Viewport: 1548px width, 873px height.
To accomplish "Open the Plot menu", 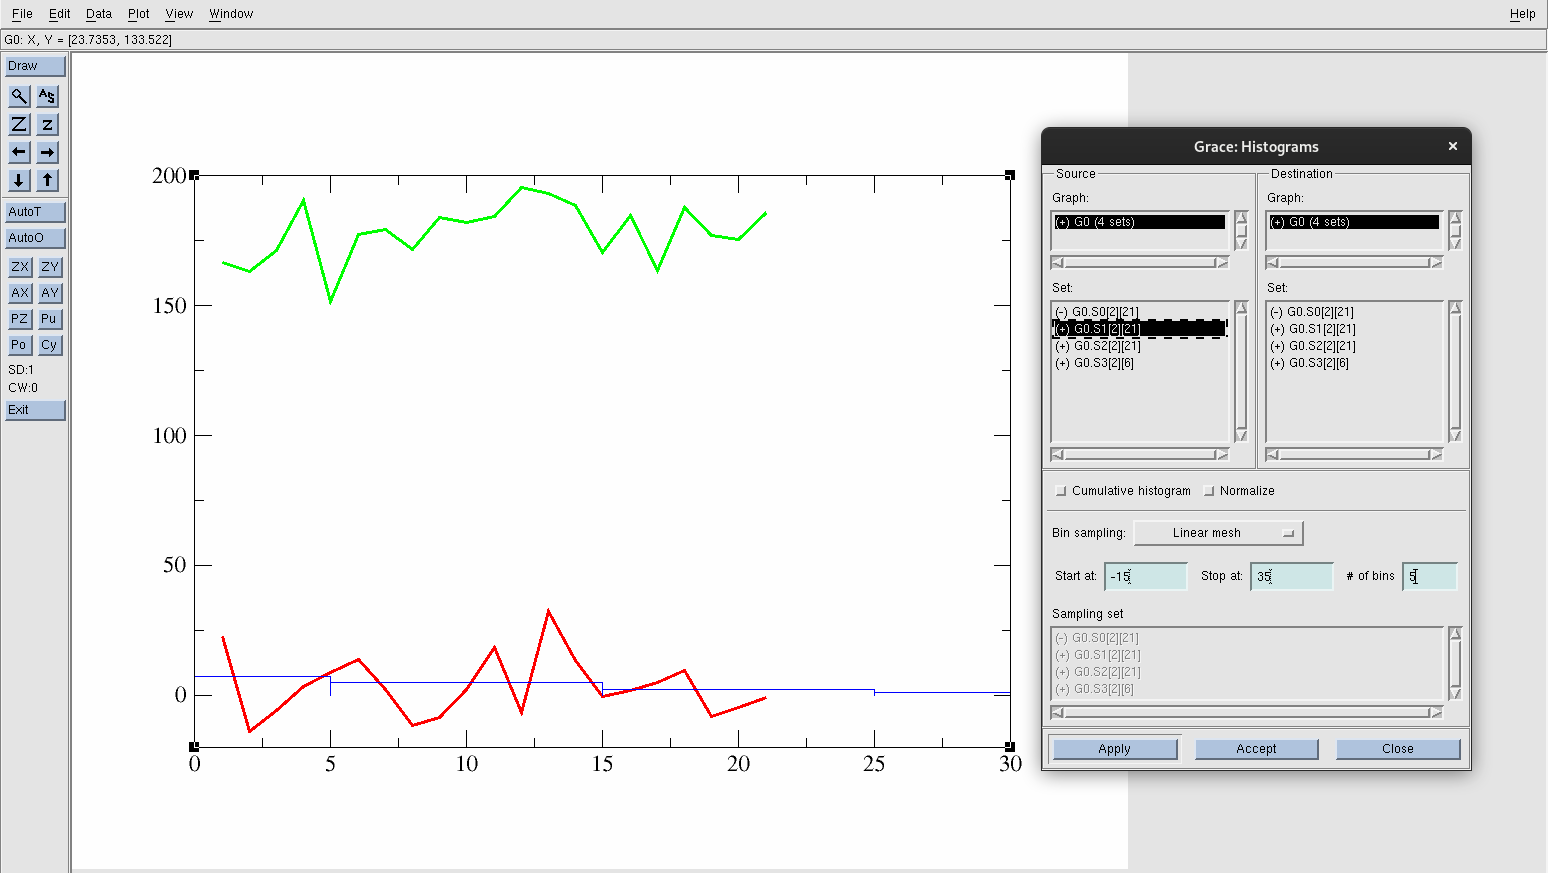I will [138, 14].
